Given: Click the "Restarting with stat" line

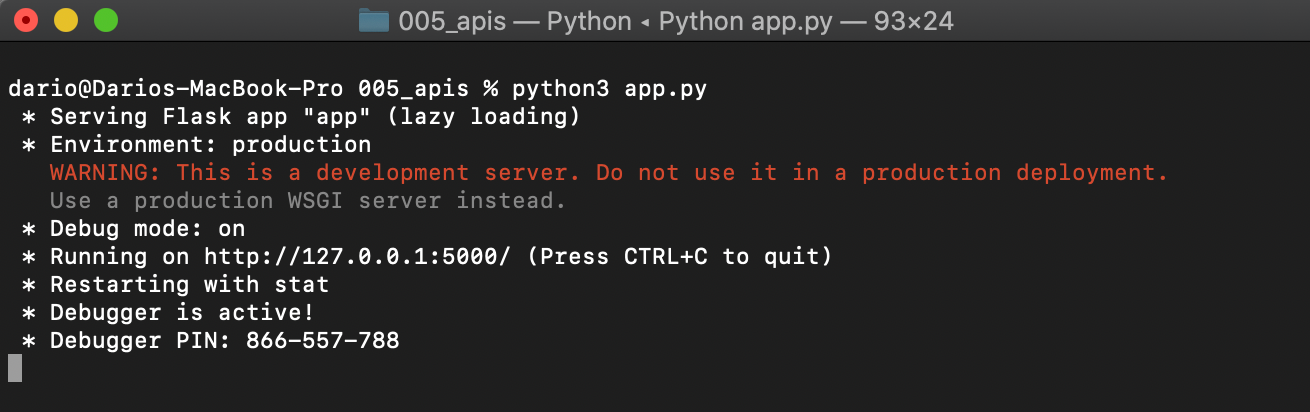Looking at the screenshot, I should [189, 285].
